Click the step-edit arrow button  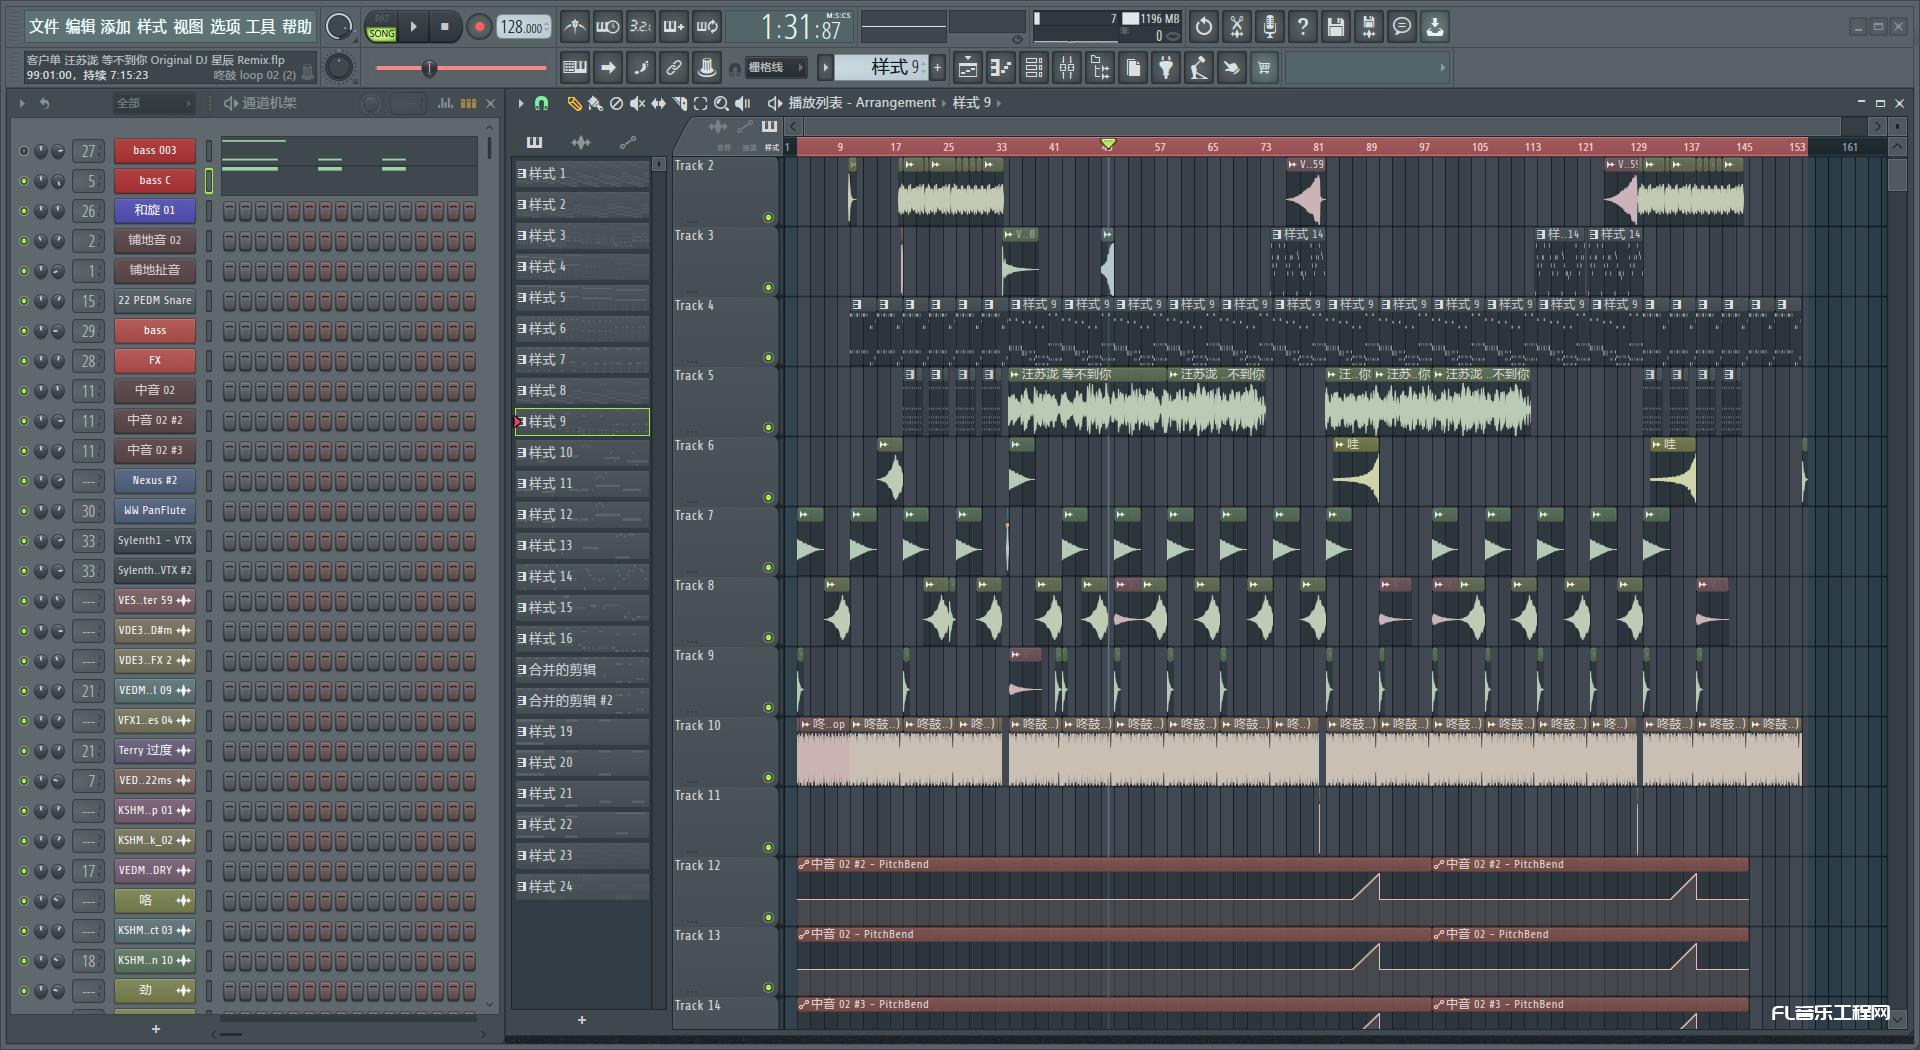tap(608, 68)
